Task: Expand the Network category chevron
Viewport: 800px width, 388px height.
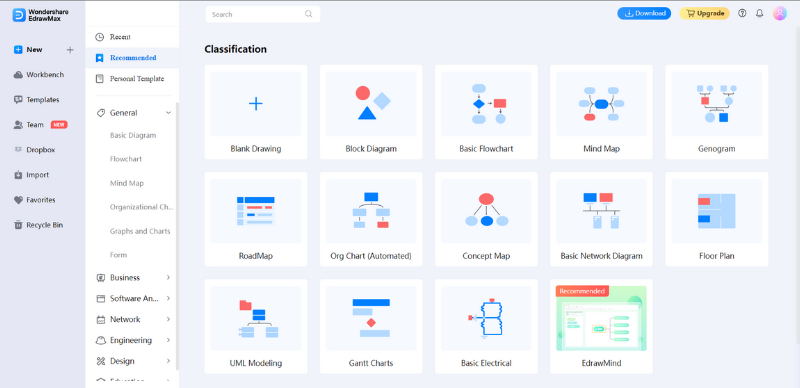Action: (168, 320)
